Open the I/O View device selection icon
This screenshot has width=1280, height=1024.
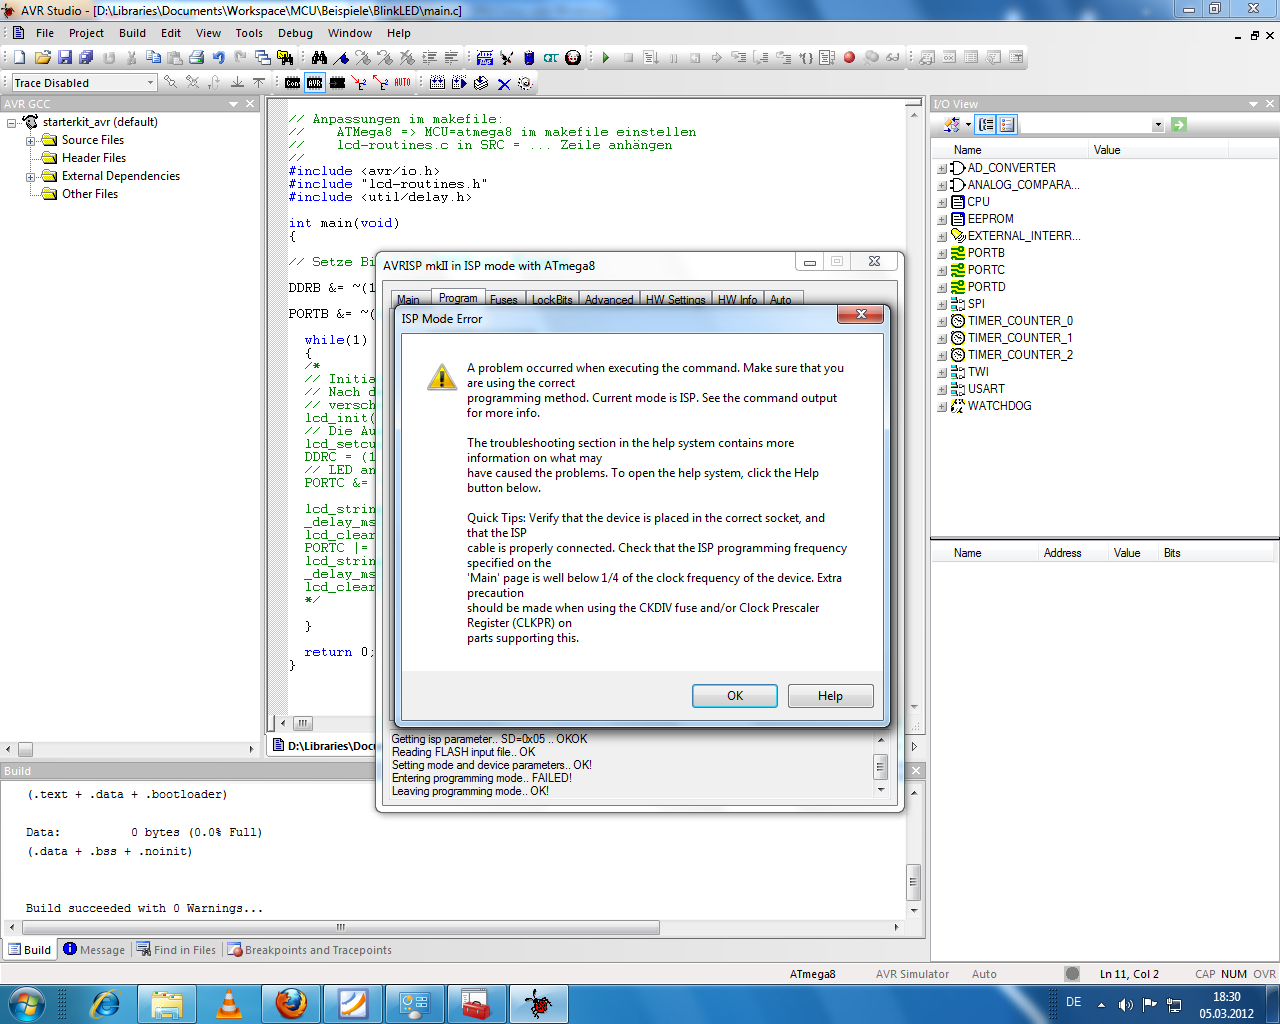(x=952, y=125)
